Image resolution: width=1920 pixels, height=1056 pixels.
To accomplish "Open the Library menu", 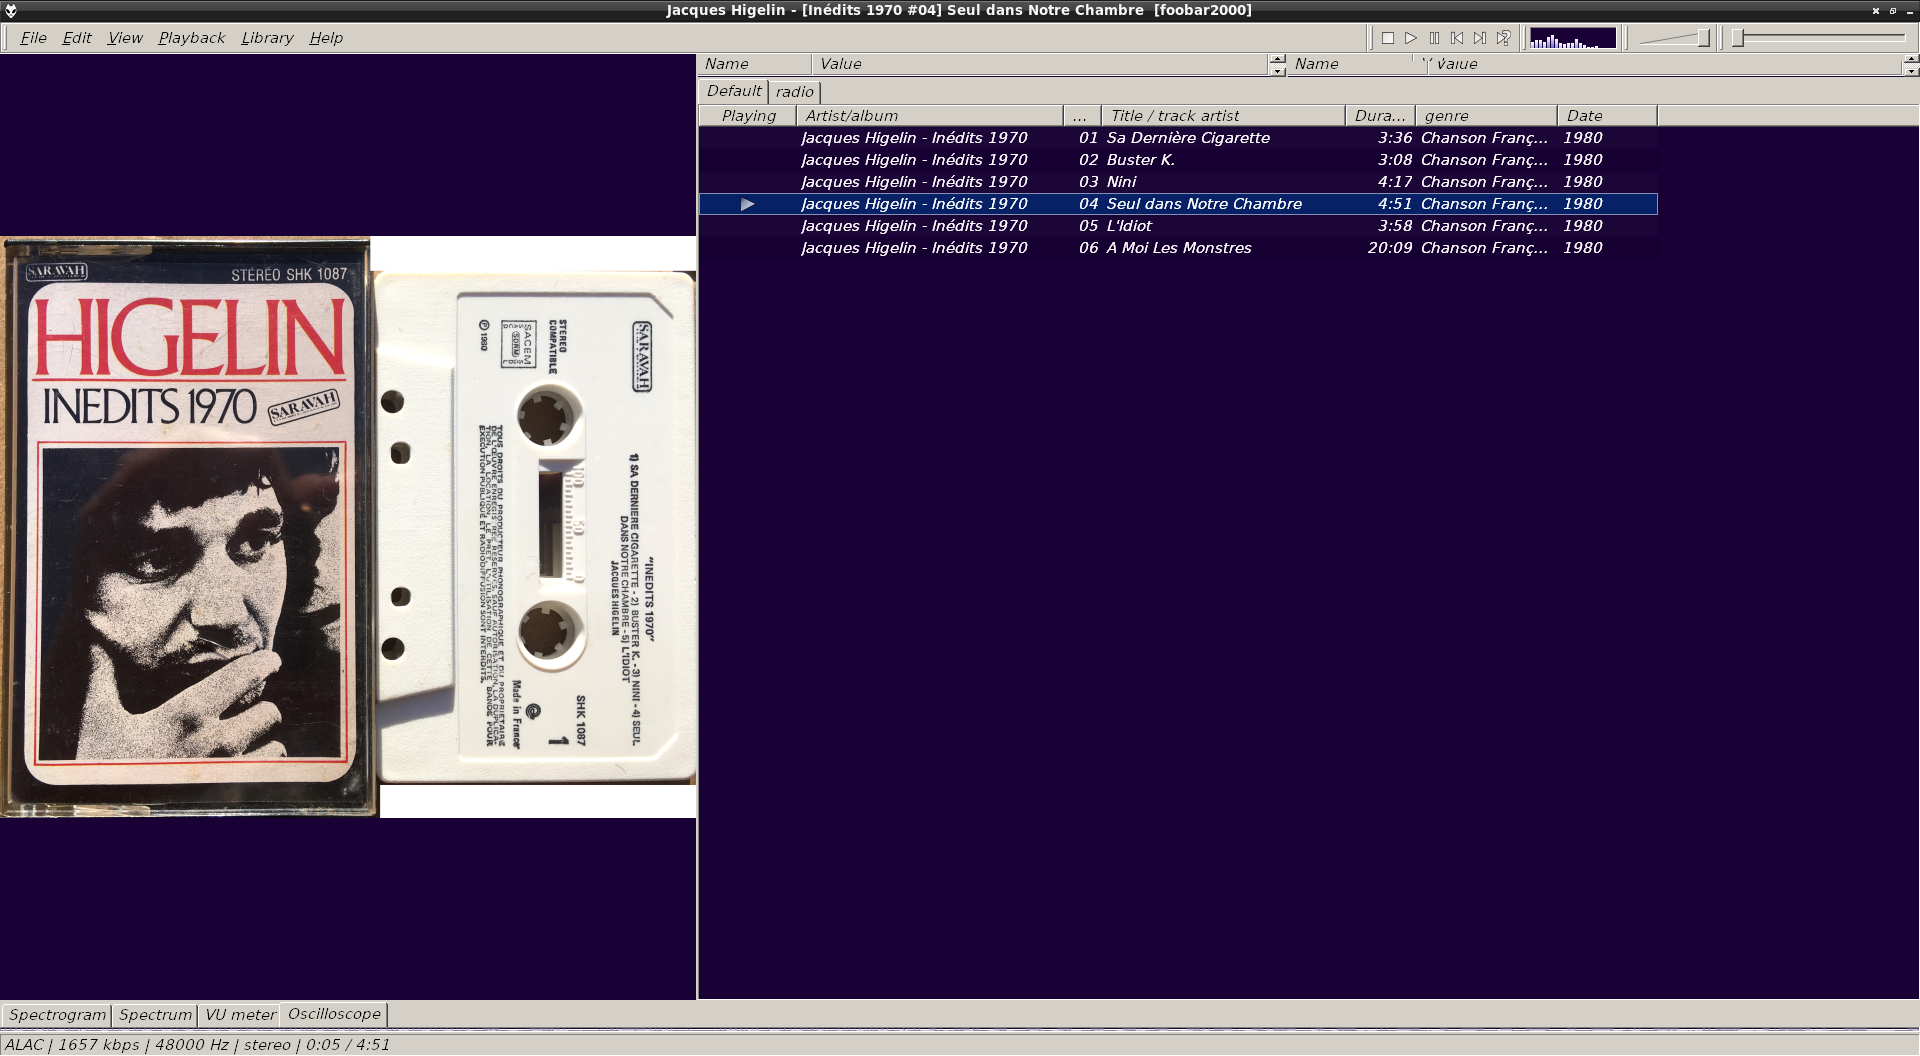I will (267, 38).
